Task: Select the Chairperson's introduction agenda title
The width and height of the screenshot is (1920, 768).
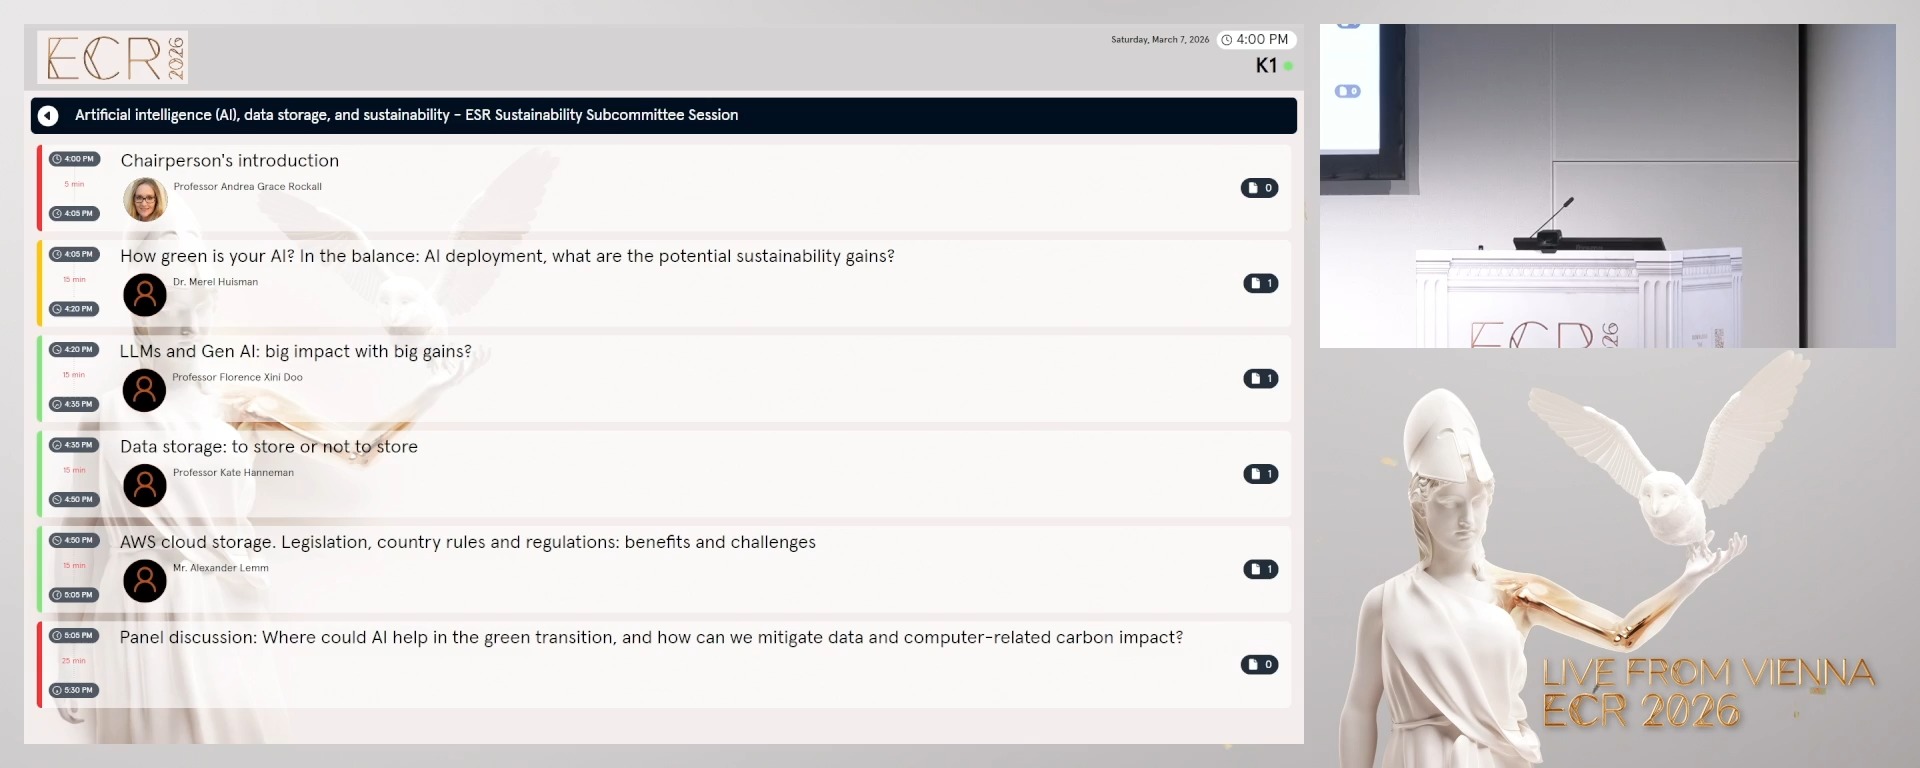Action: click(230, 161)
